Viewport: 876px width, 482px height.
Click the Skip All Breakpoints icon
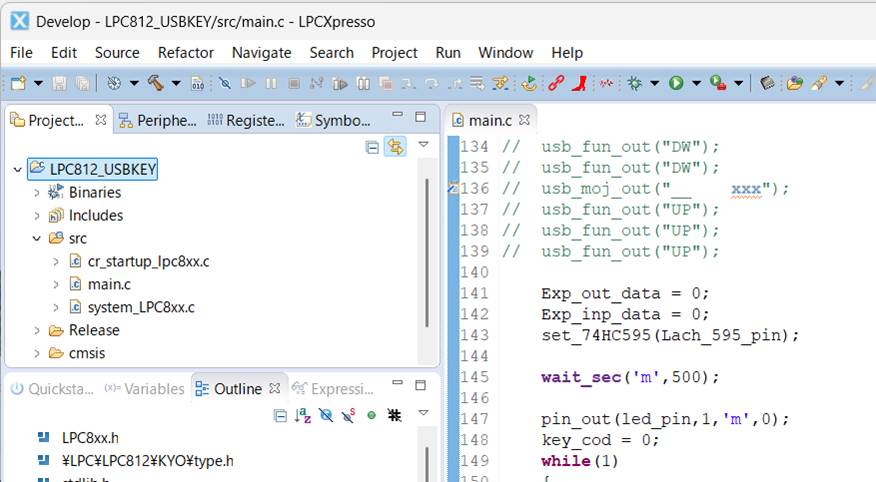coord(225,84)
